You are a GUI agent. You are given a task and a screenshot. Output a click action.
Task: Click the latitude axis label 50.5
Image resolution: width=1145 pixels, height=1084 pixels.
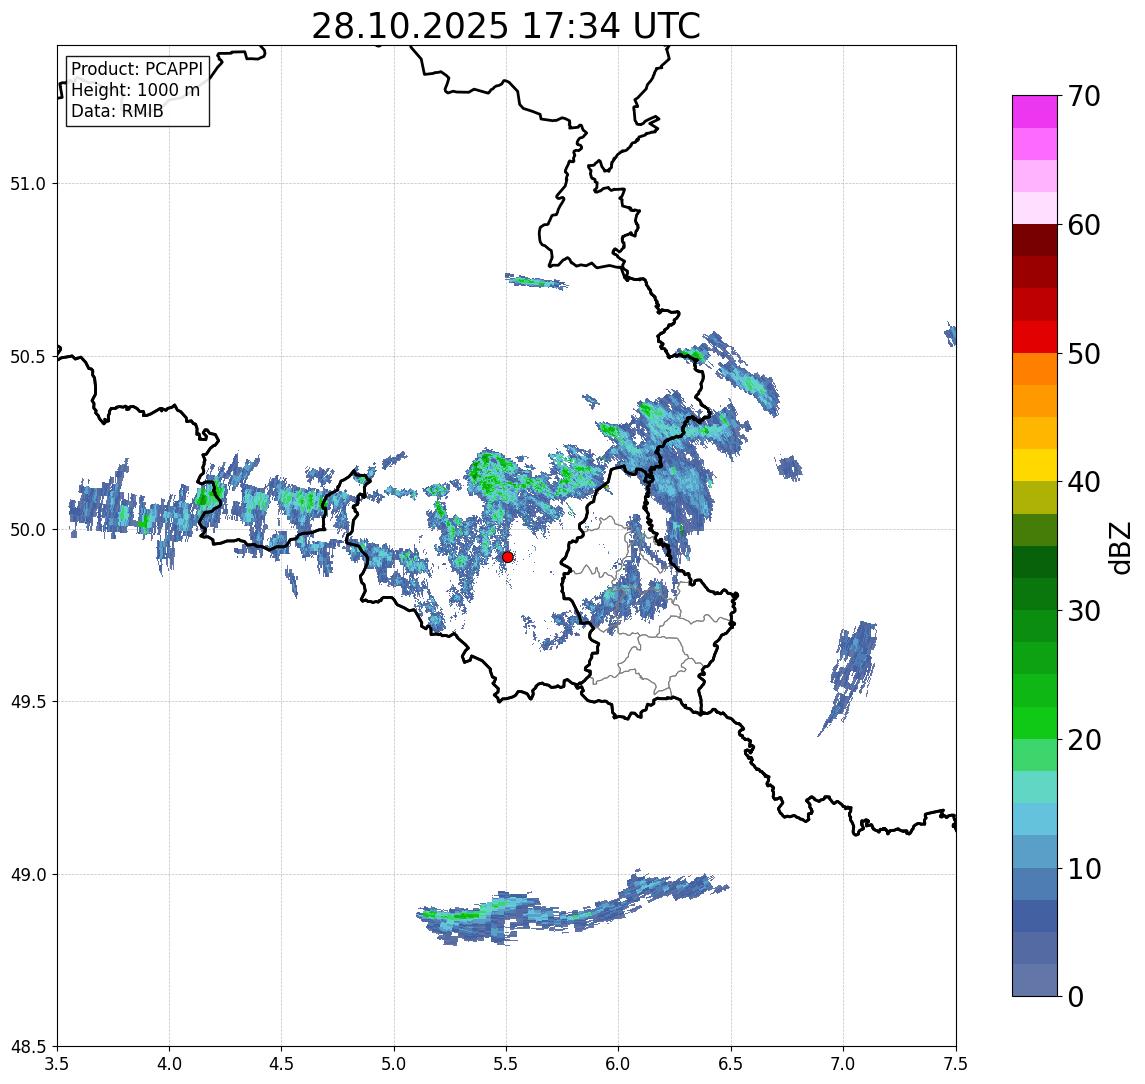[x=28, y=356]
